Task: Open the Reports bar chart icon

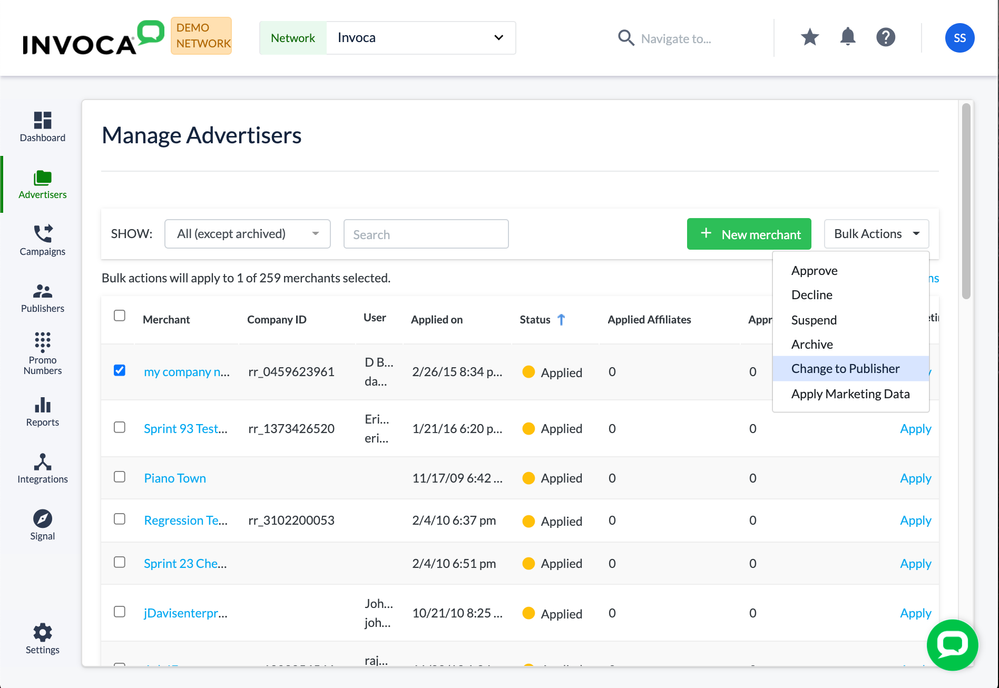Action: tap(42, 405)
